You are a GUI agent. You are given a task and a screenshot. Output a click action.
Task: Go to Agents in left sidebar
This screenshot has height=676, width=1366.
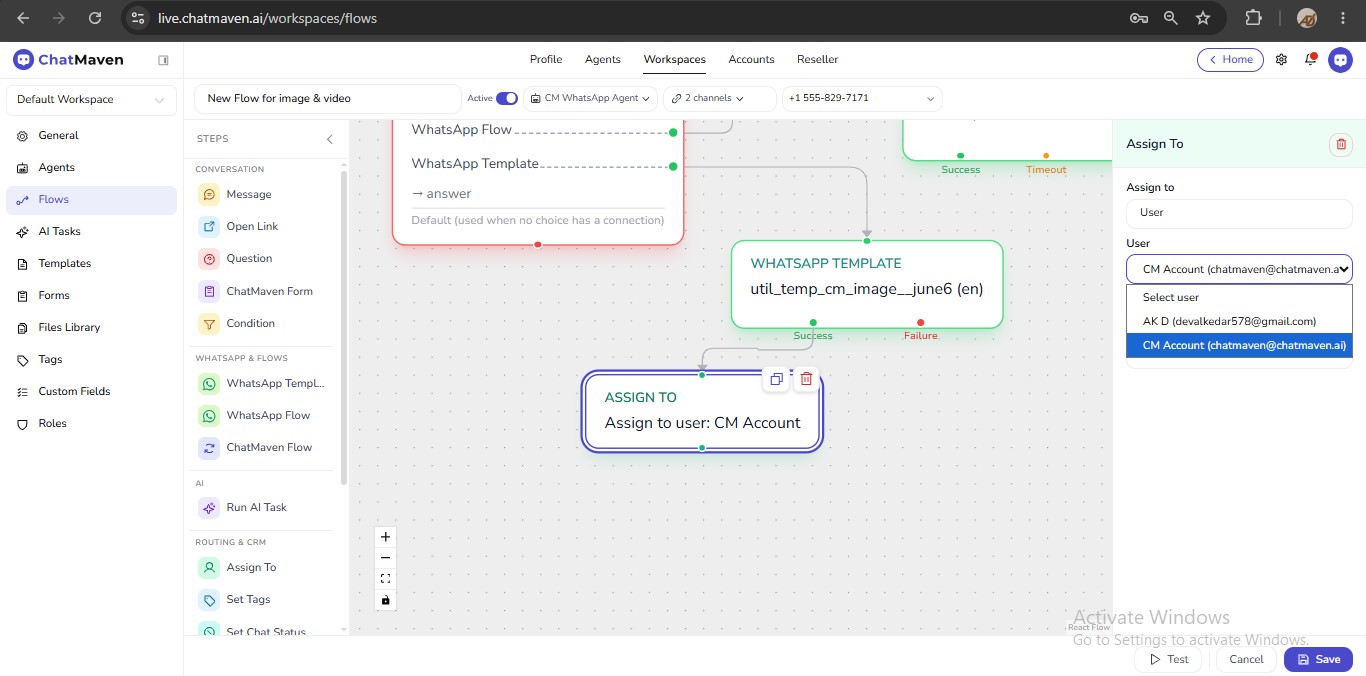click(x=91, y=168)
